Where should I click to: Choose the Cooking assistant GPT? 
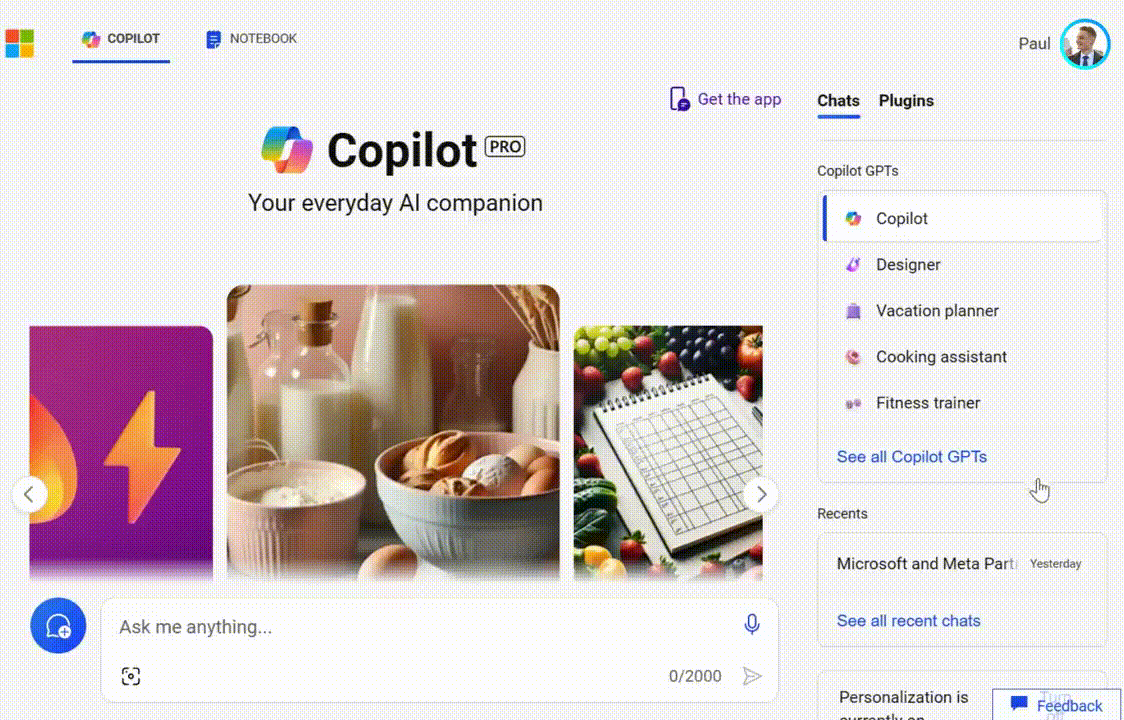coord(962,356)
